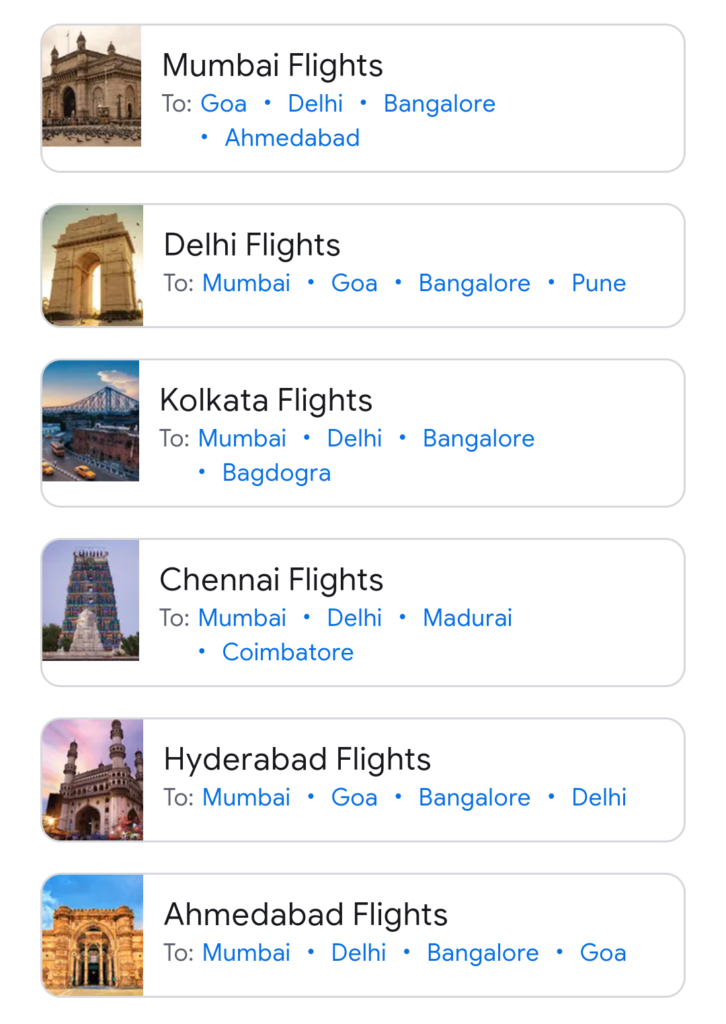
Task: Pick Delhi under Hyderabad Flights
Action: click(x=599, y=798)
